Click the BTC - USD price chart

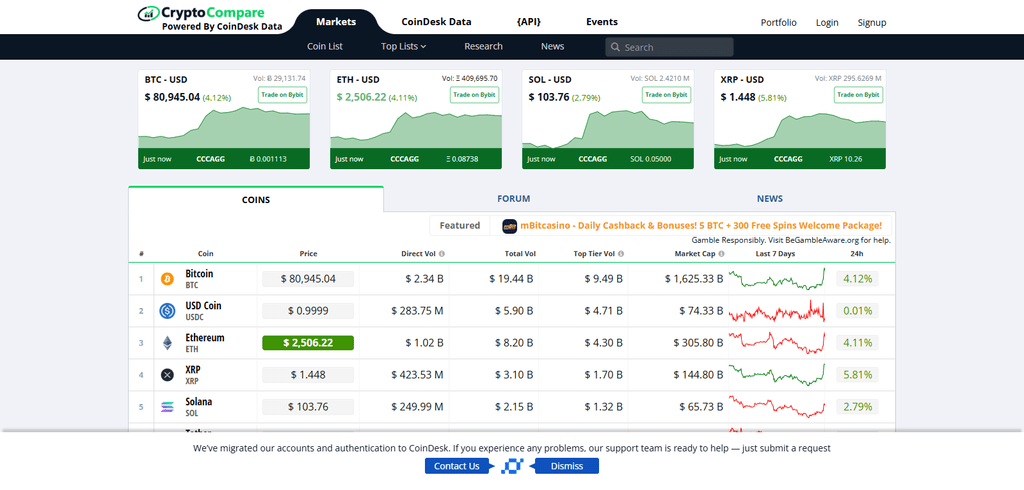224,128
